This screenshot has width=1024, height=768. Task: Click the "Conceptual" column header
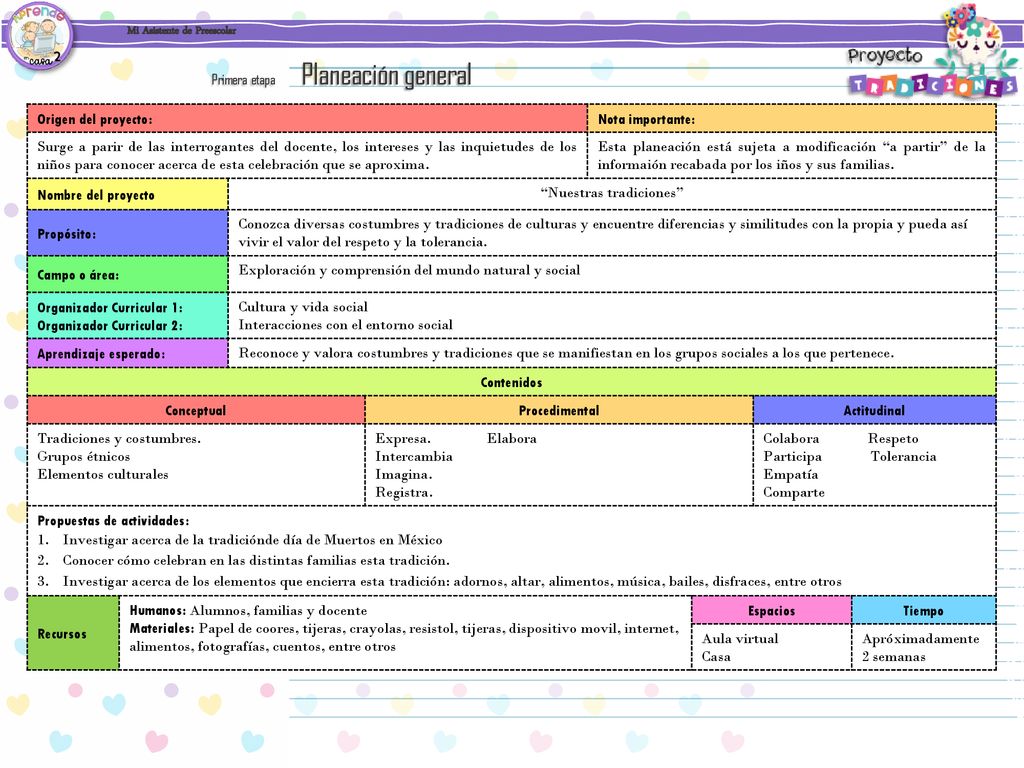pos(196,410)
